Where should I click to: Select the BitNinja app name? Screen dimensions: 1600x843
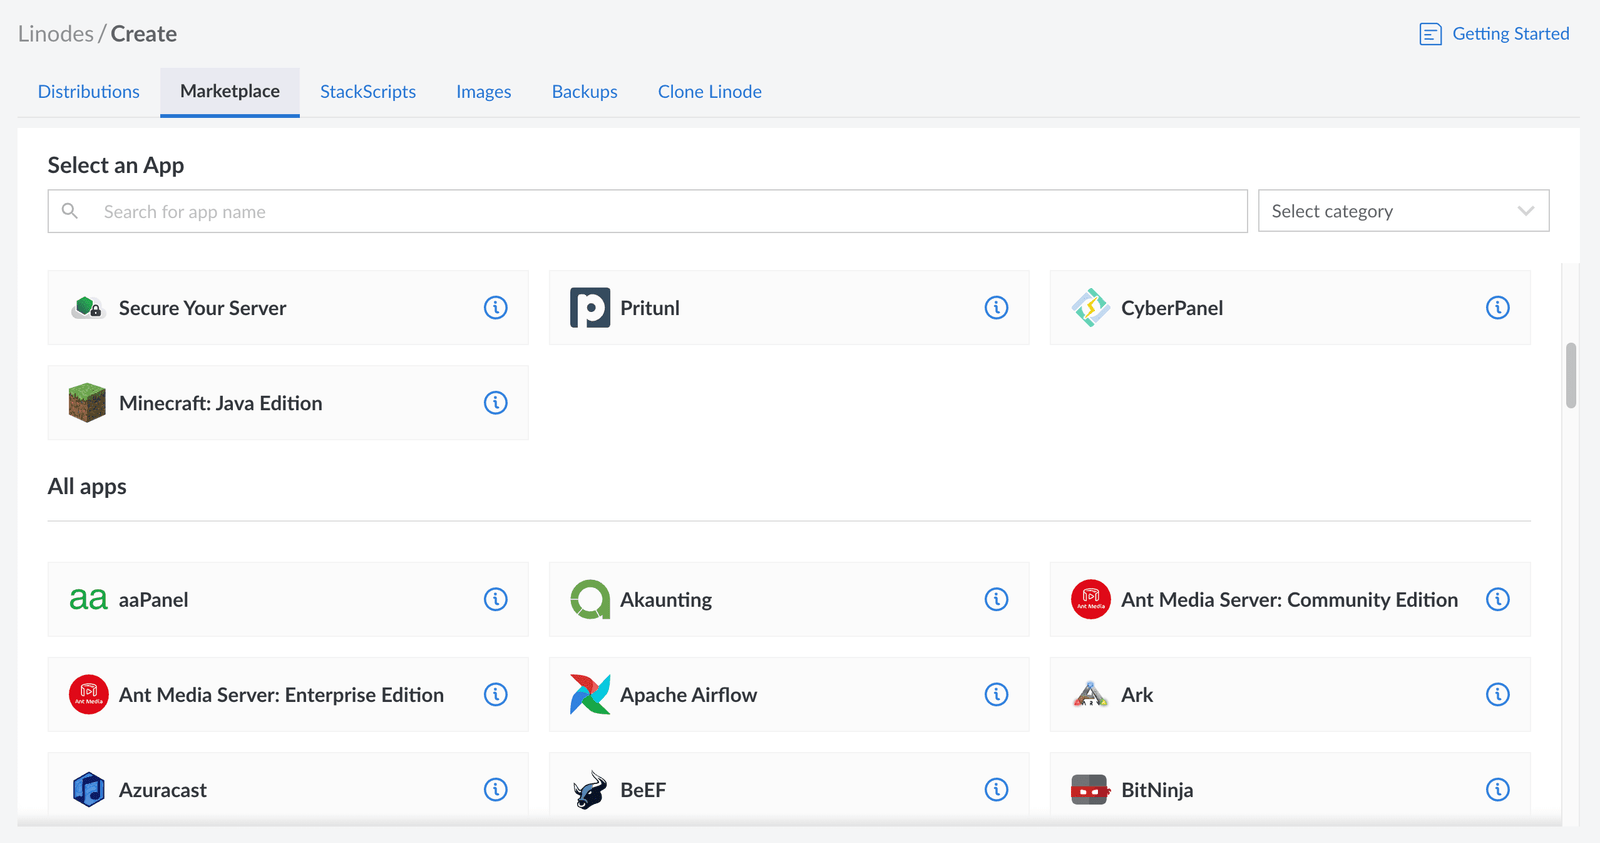[x=1157, y=790]
